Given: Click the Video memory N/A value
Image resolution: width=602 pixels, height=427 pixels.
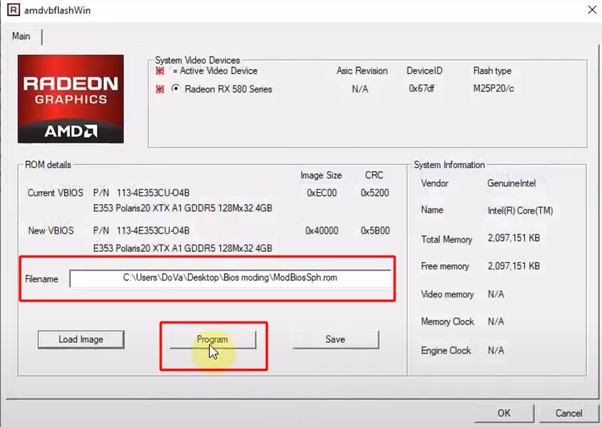Looking at the screenshot, I should click(496, 294).
